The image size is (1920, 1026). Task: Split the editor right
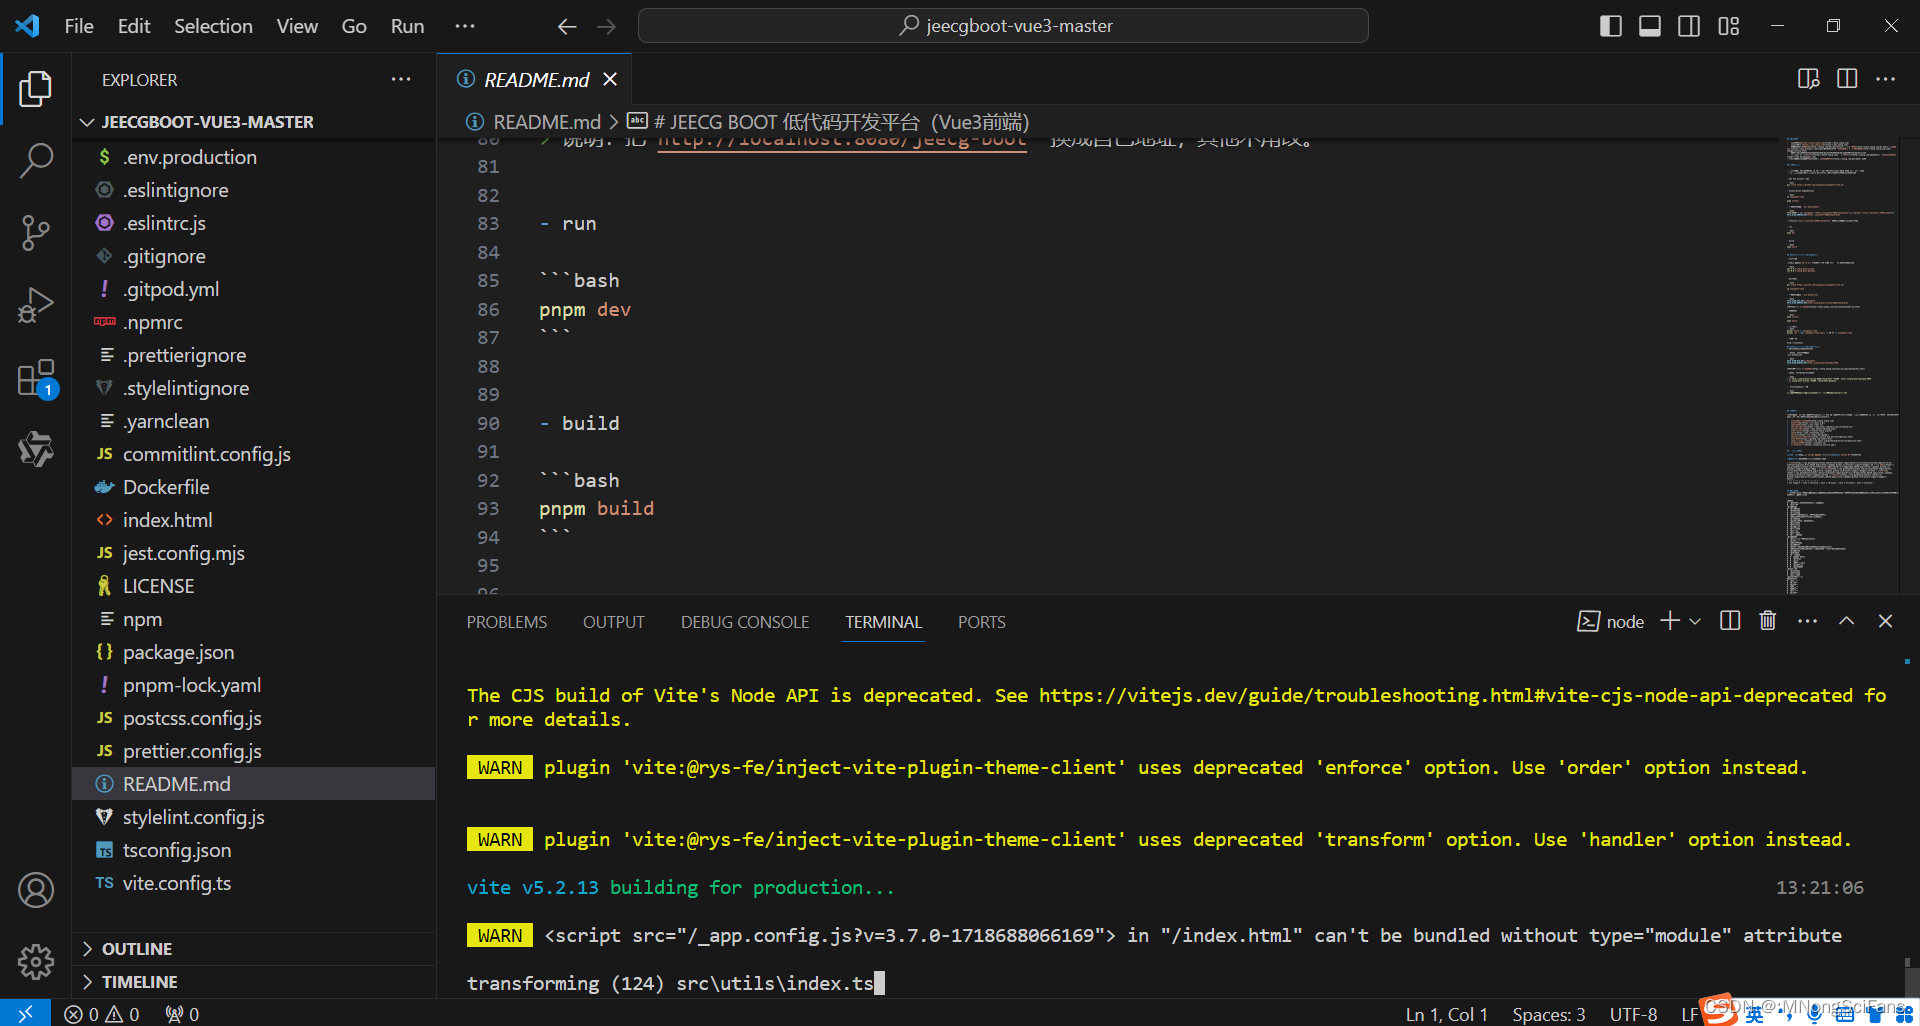tap(1847, 79)
